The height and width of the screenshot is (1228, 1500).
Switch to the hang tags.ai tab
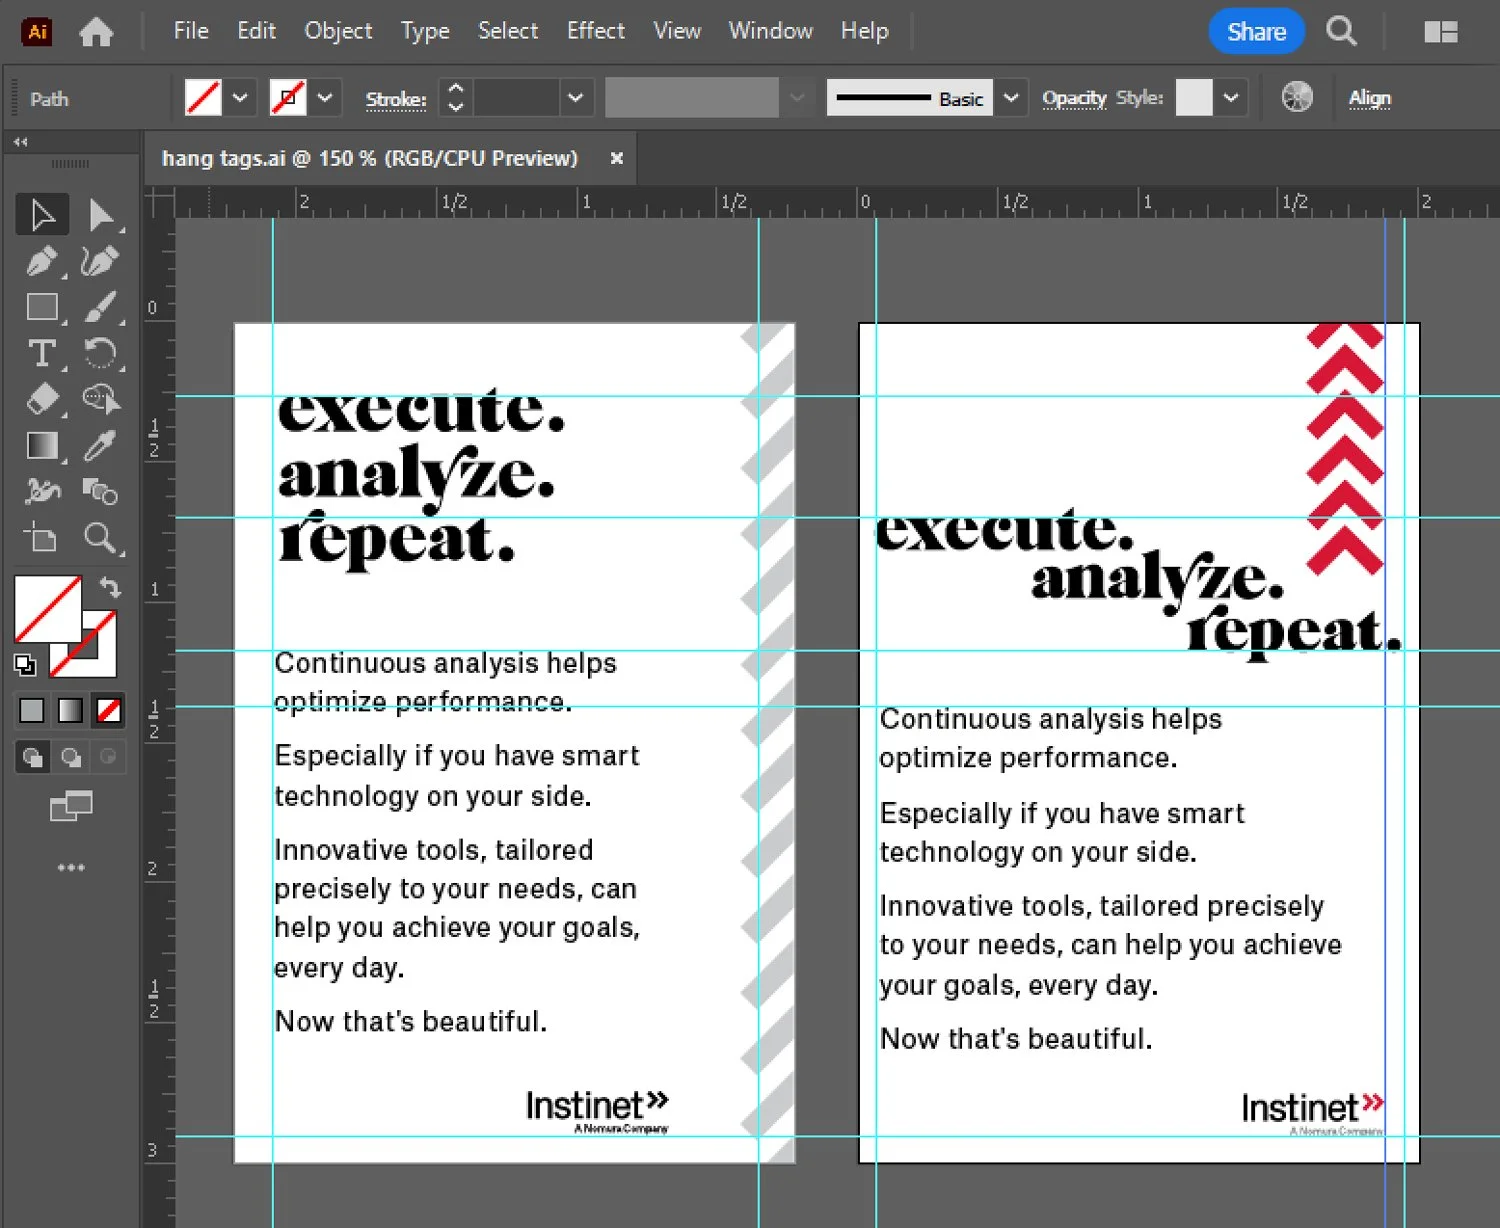pyautogui.click(x=370, y=158)
